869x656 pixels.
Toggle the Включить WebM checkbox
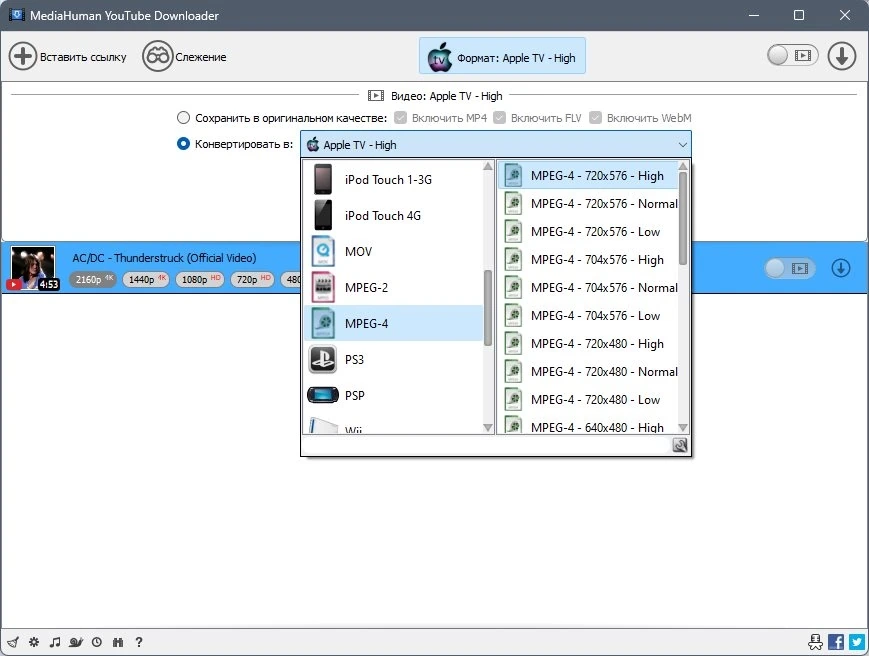pos(595,117)
